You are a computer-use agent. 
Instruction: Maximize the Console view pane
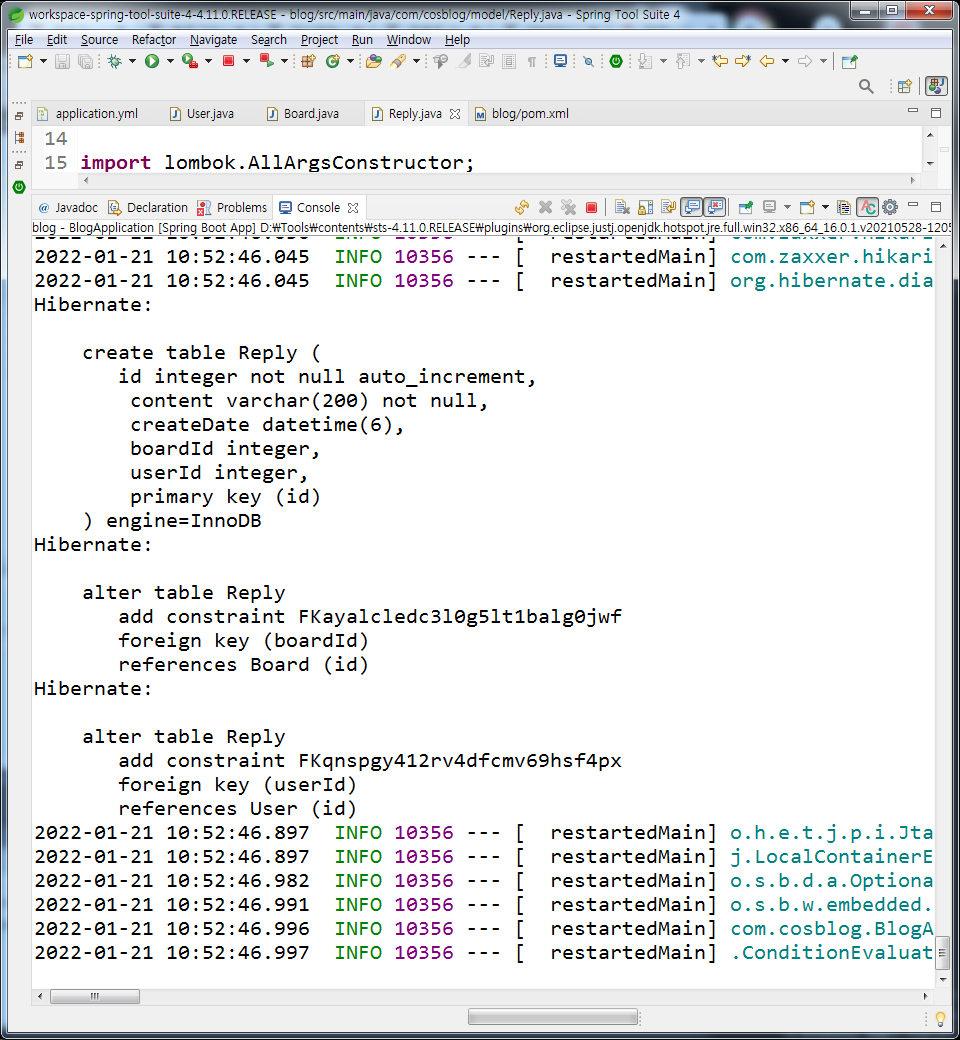936,206
